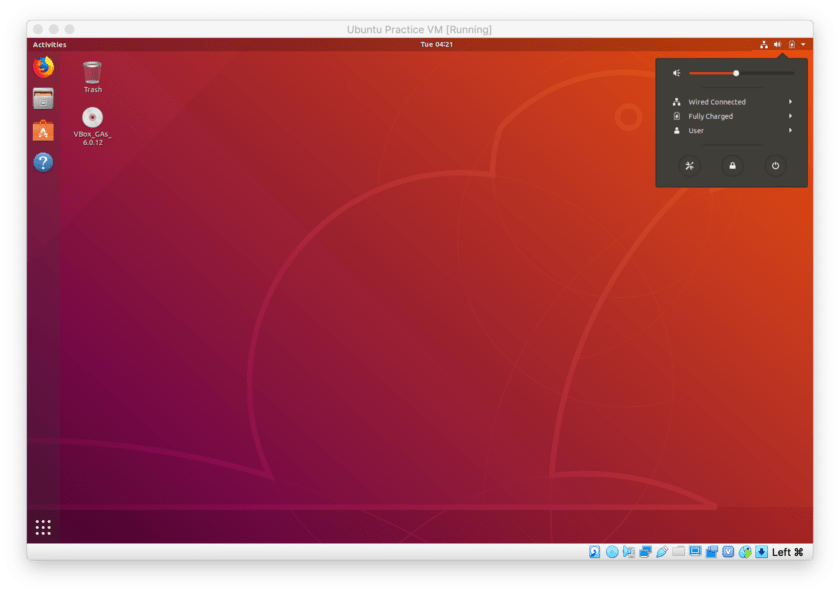Screen dimensions: 840x593
Task: Toggle the system menu dropdown arrow
Action: click(x=803, y=44)
